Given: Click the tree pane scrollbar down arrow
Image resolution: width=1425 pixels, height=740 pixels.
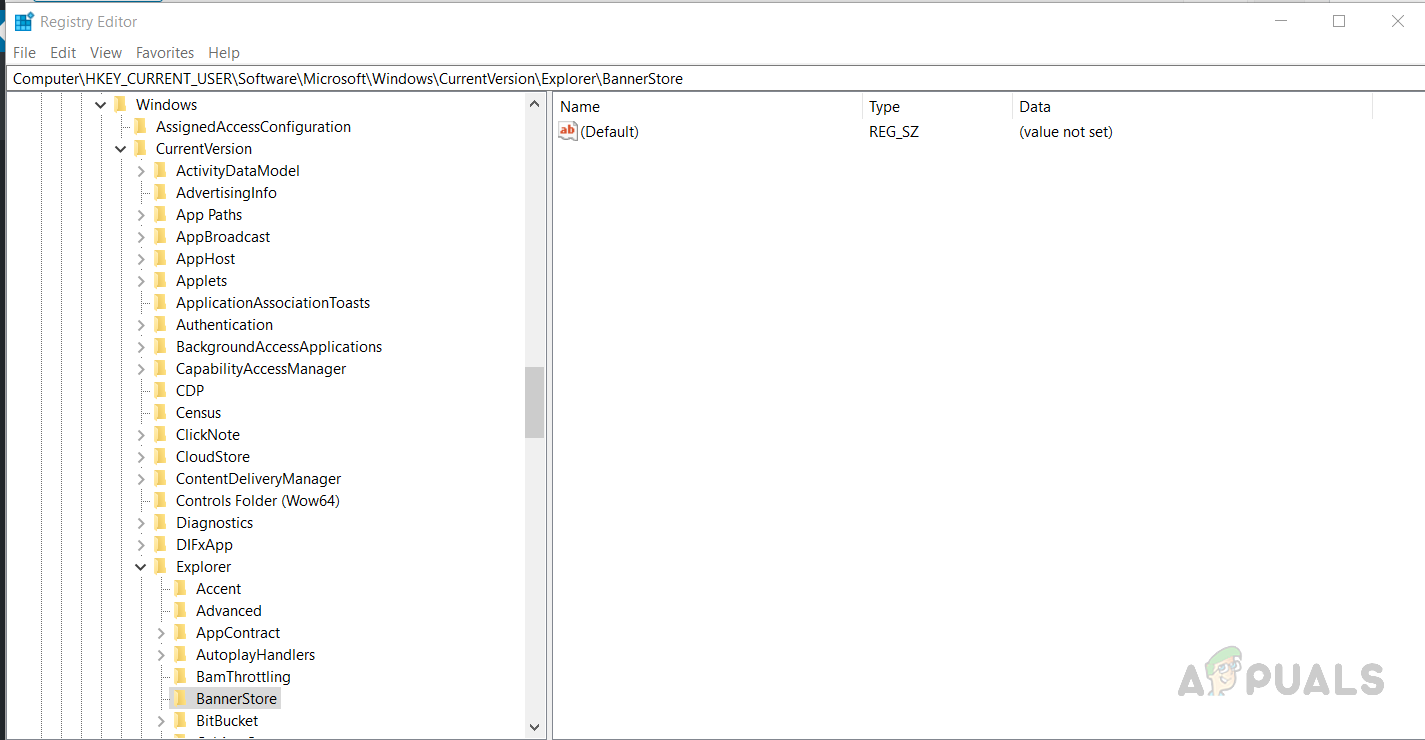Looking at the screenshot, I should pyautogui.click(x=534, y=728).
